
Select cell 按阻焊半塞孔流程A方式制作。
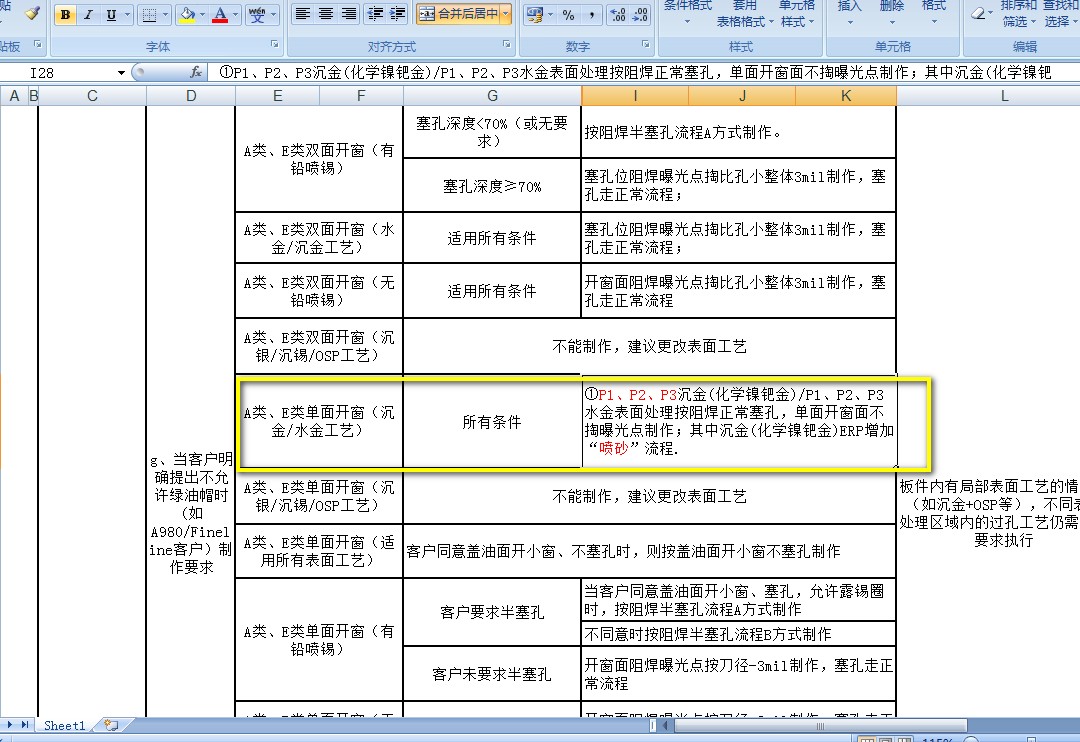click(x=738, y=132)
